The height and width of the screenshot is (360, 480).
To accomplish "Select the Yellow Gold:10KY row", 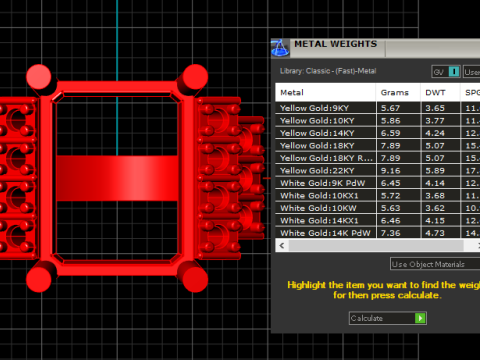I will [378, 121].
